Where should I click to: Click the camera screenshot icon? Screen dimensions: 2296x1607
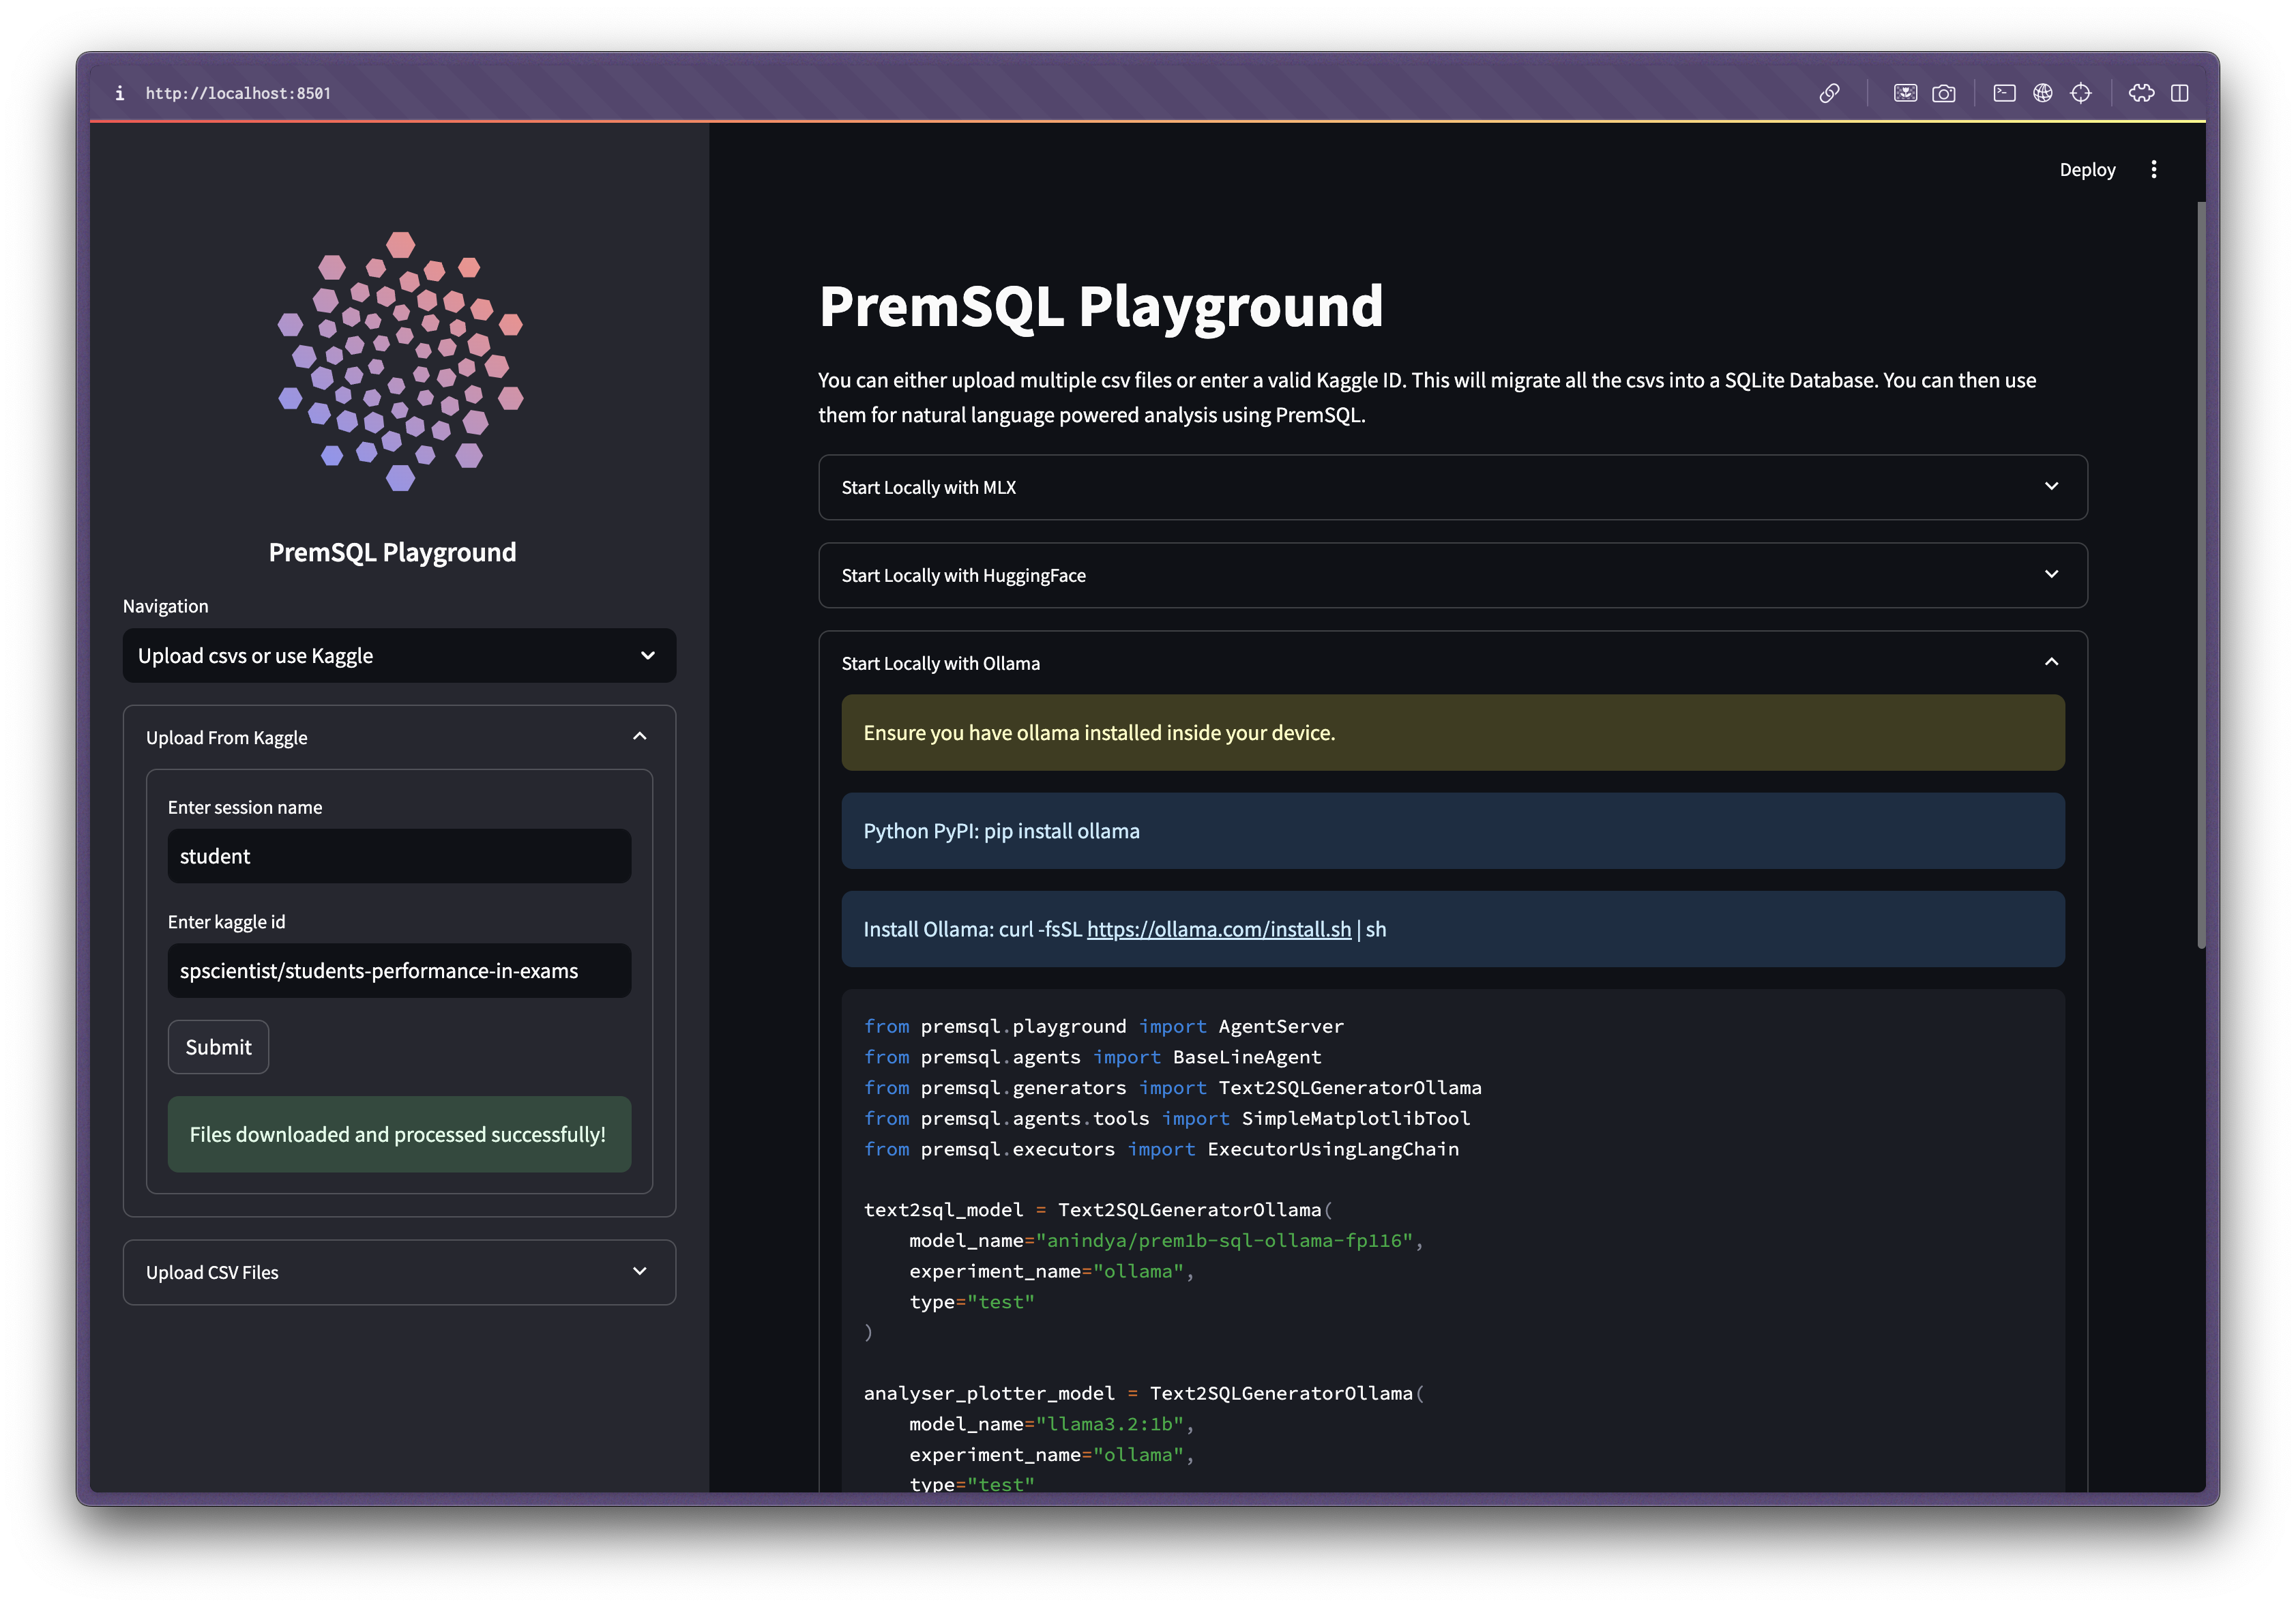pos(1943,93)
